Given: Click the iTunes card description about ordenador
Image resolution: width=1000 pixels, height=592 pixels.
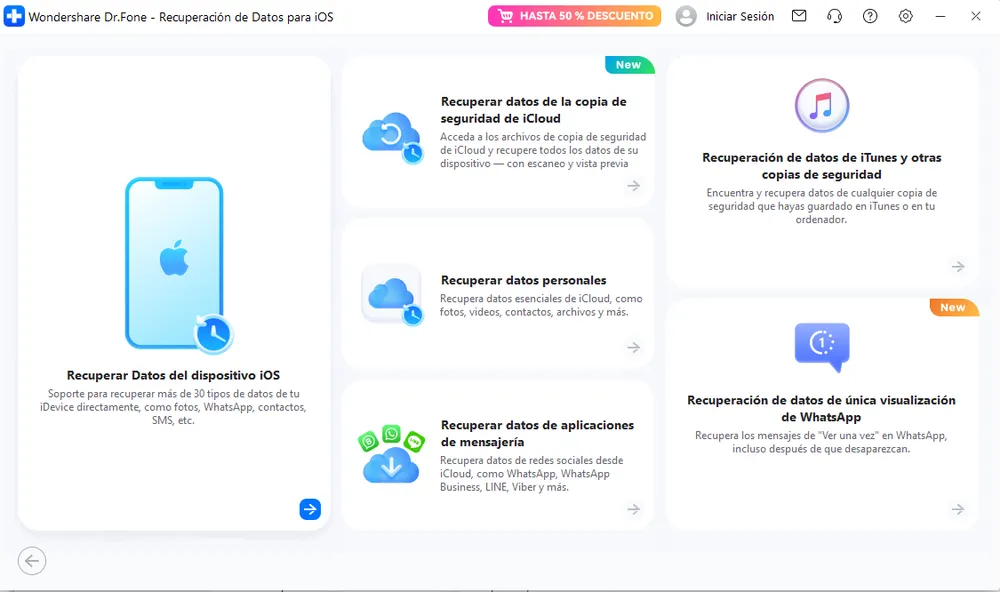Looking at the screenshot, I should pos(821,206).
